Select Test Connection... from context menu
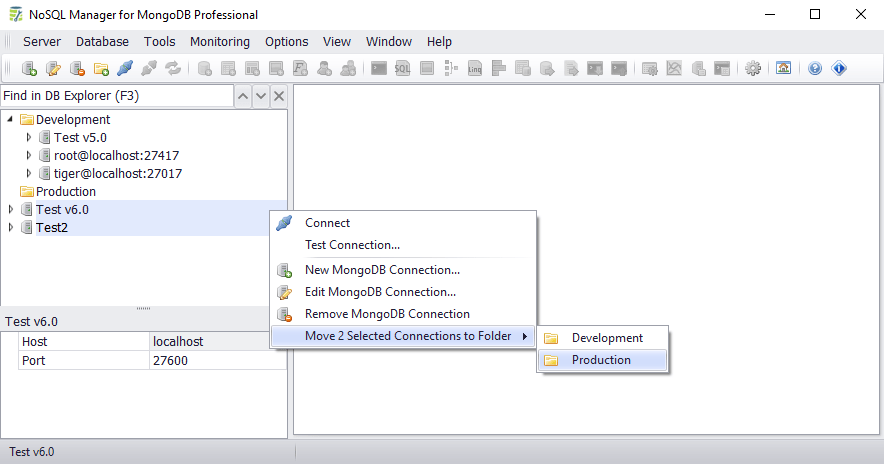884x464 pixels. coord(352,245)
